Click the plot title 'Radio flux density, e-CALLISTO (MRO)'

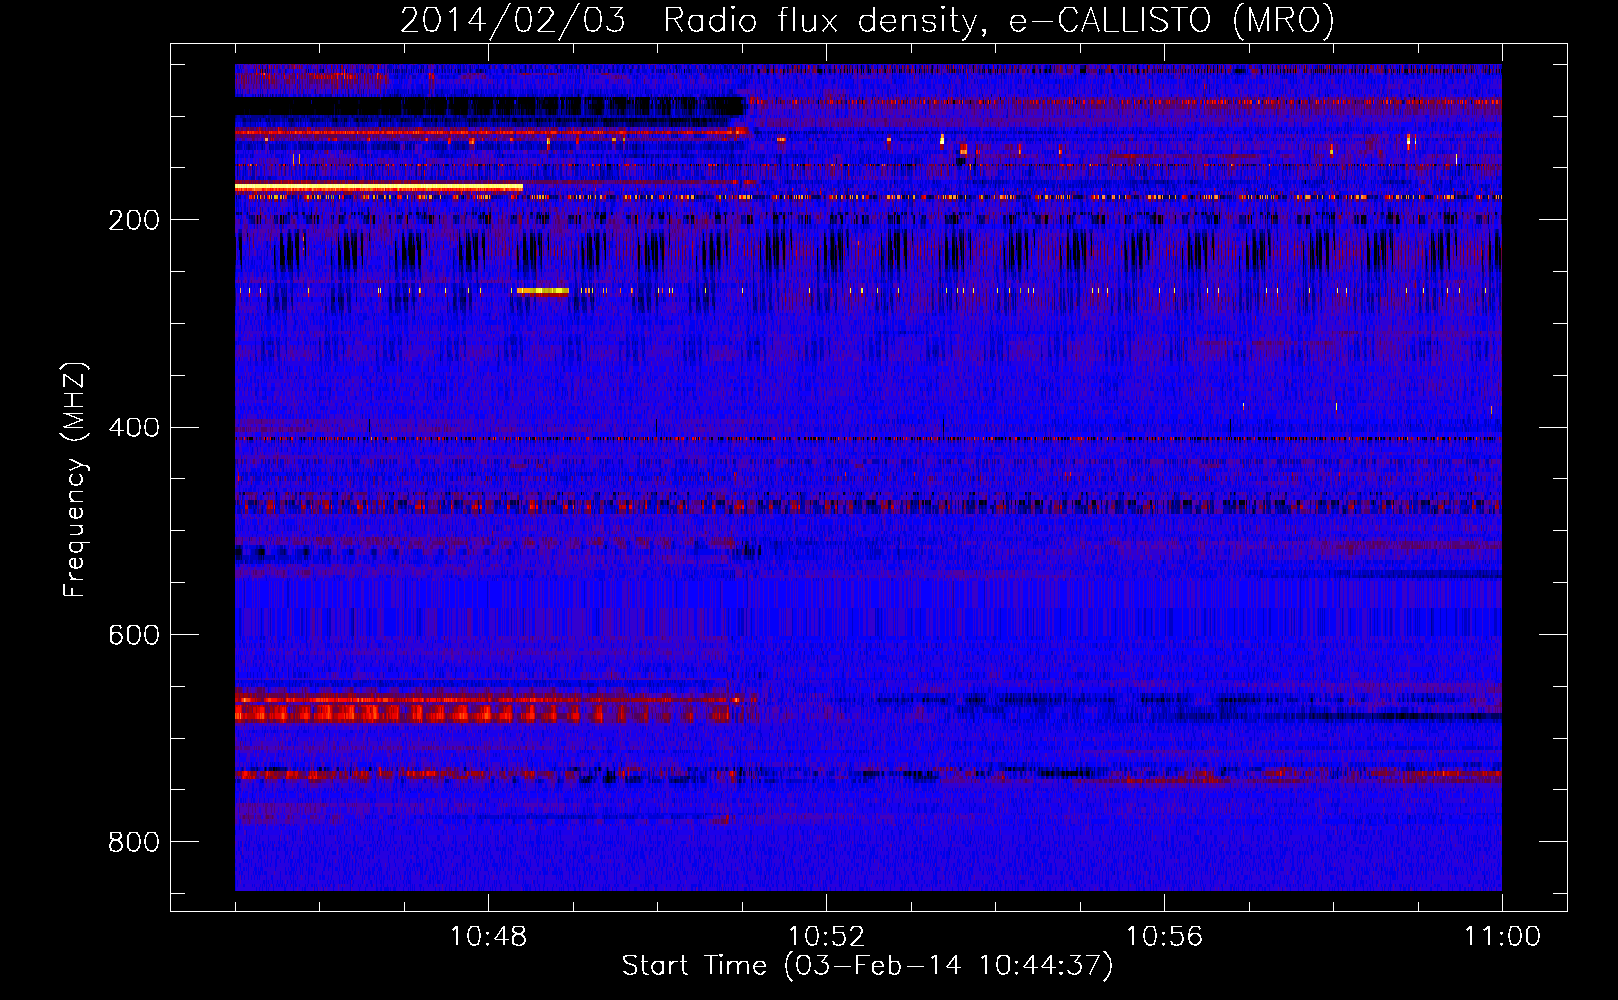click(x=999, y=20)
